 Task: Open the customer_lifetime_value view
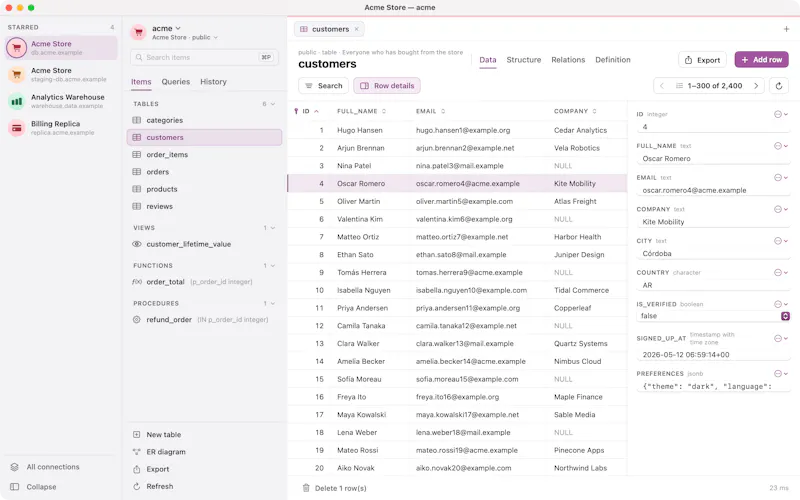pos(204,244)
